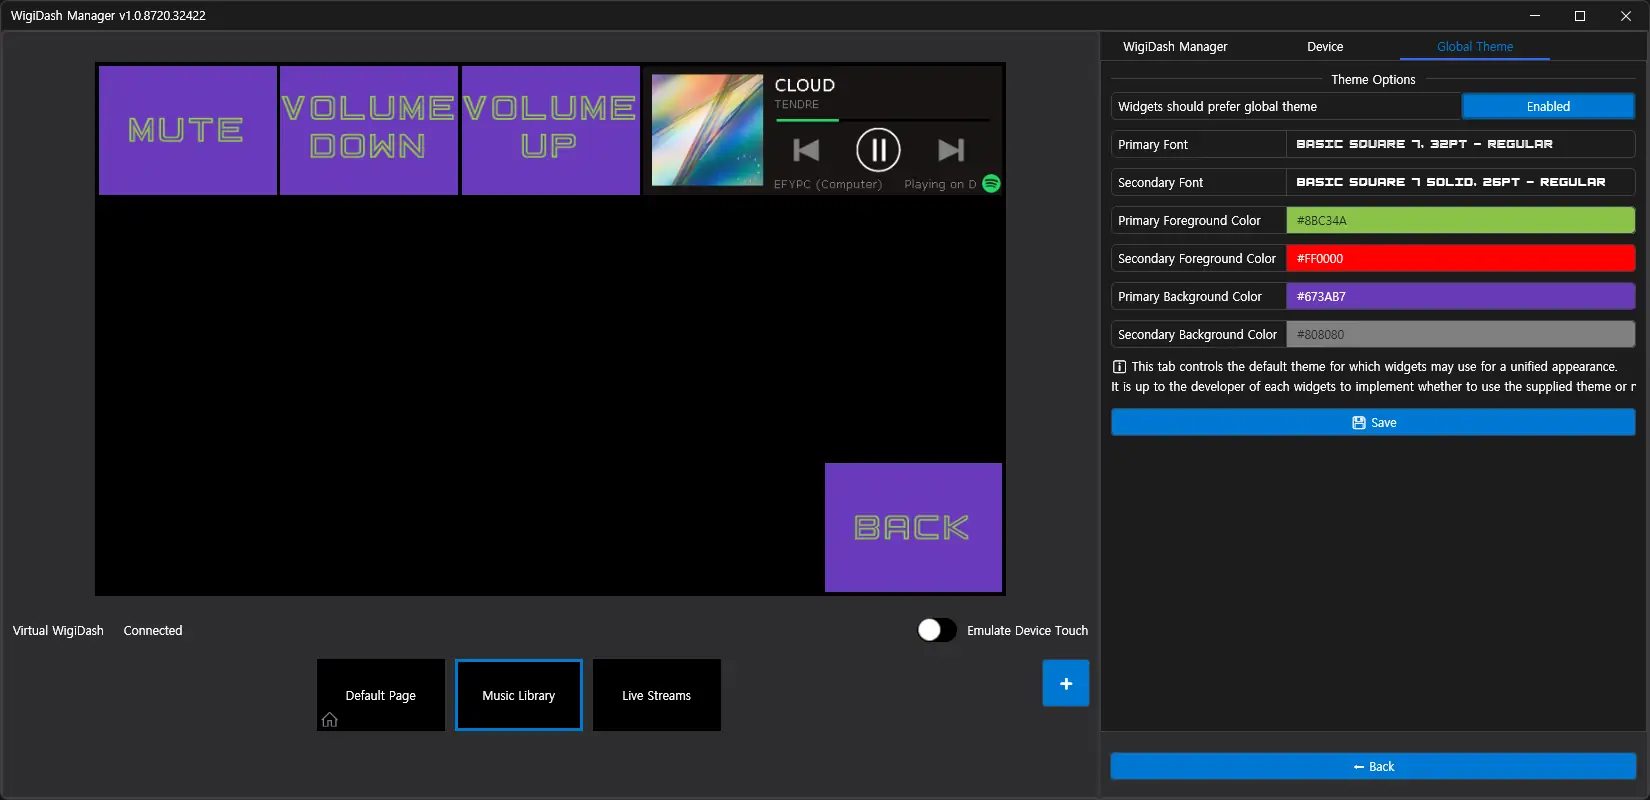Toggle the Enabled global theme button
1650x800 pixels.
(x=1547, y=107)
